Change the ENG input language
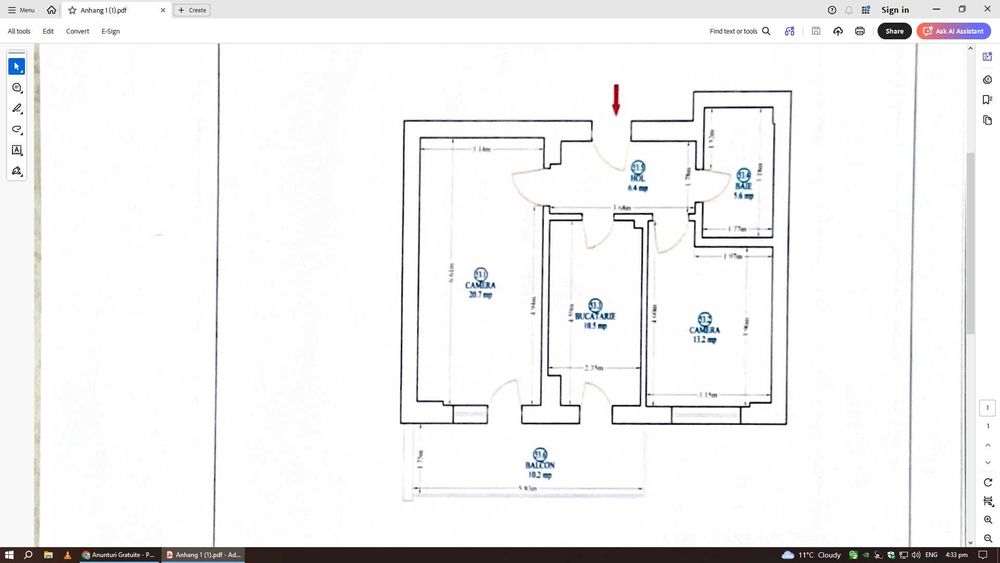The height and width of the screenshot is (563, 1000). point(931,555)
